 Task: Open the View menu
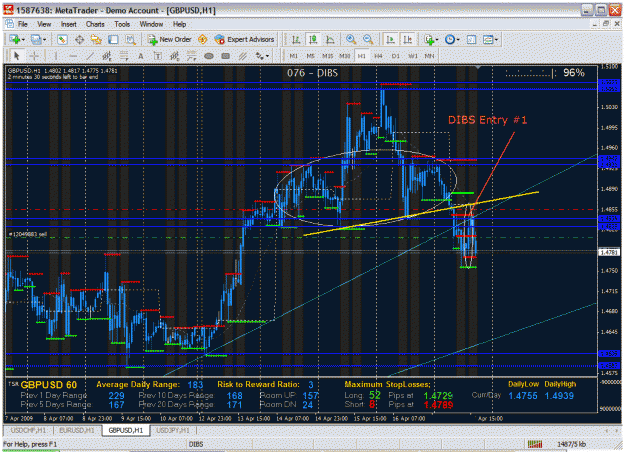point(44,24)
